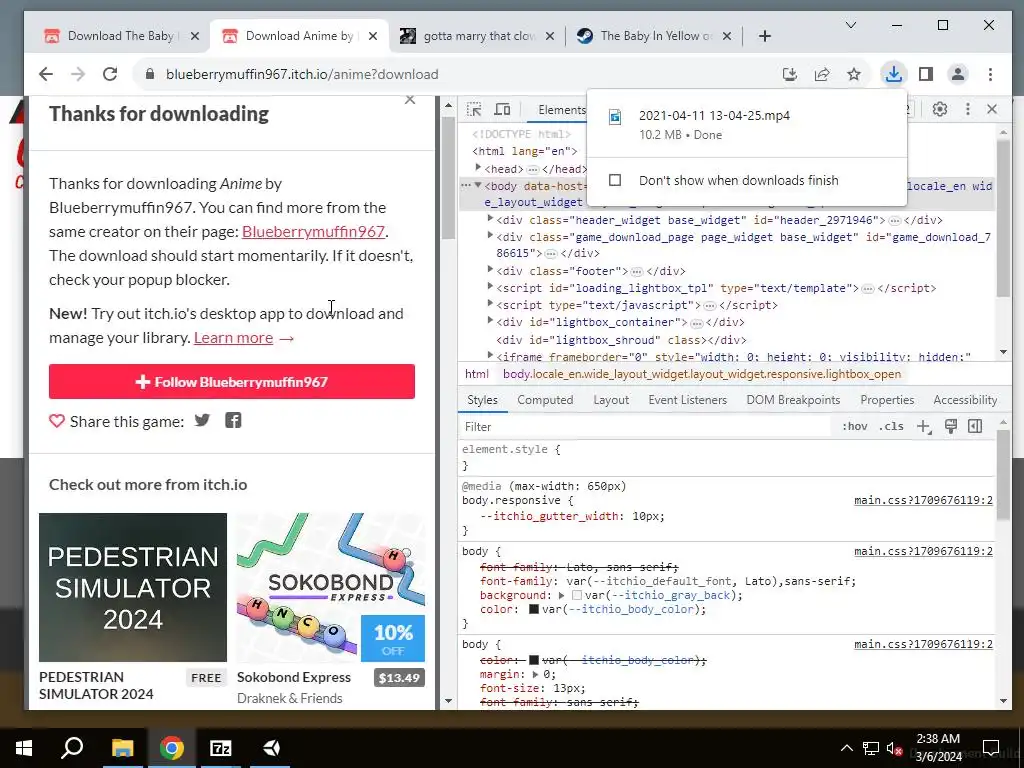This screenshot has width=1024, height=768.
Task: Click the DevTools inspect element icon
Action: tap(474, 110)
